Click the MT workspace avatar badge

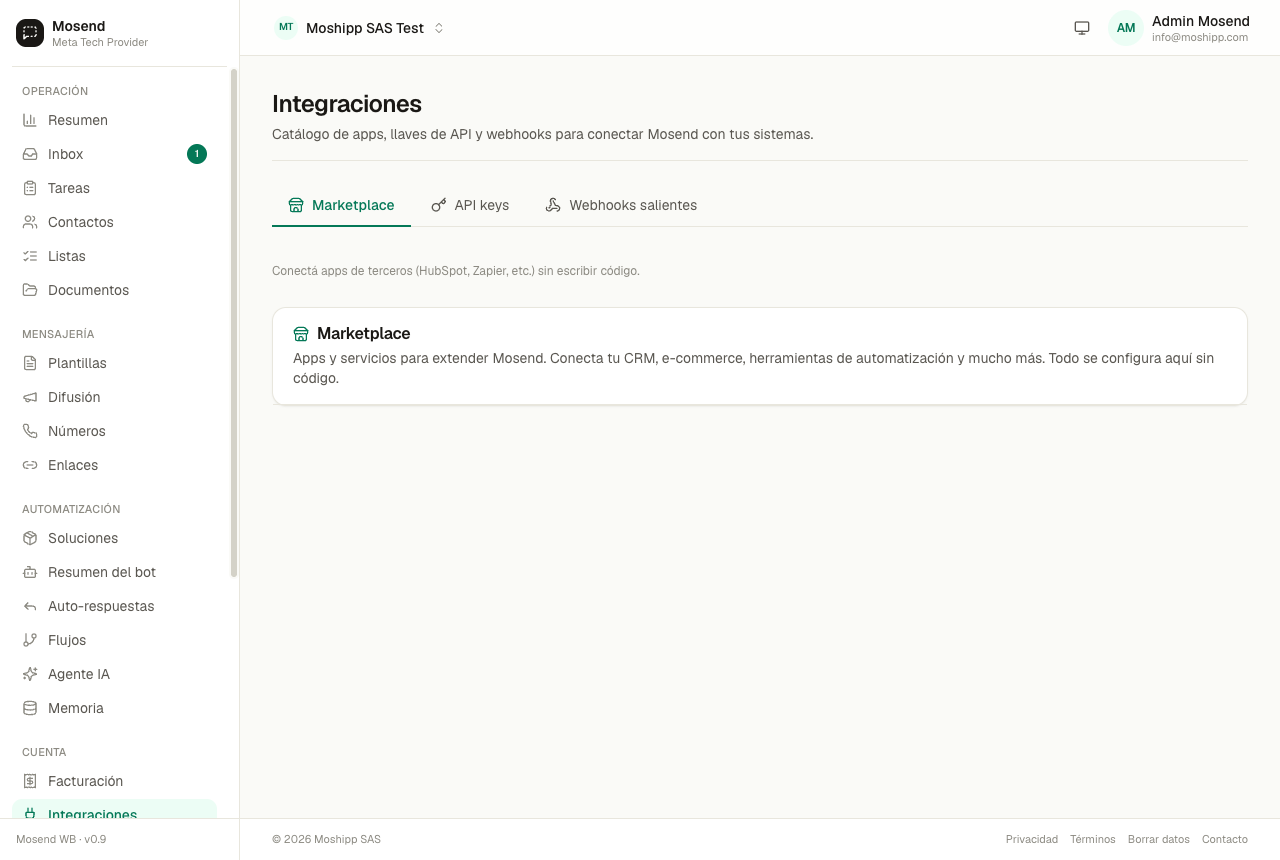(x=286, y=28)
